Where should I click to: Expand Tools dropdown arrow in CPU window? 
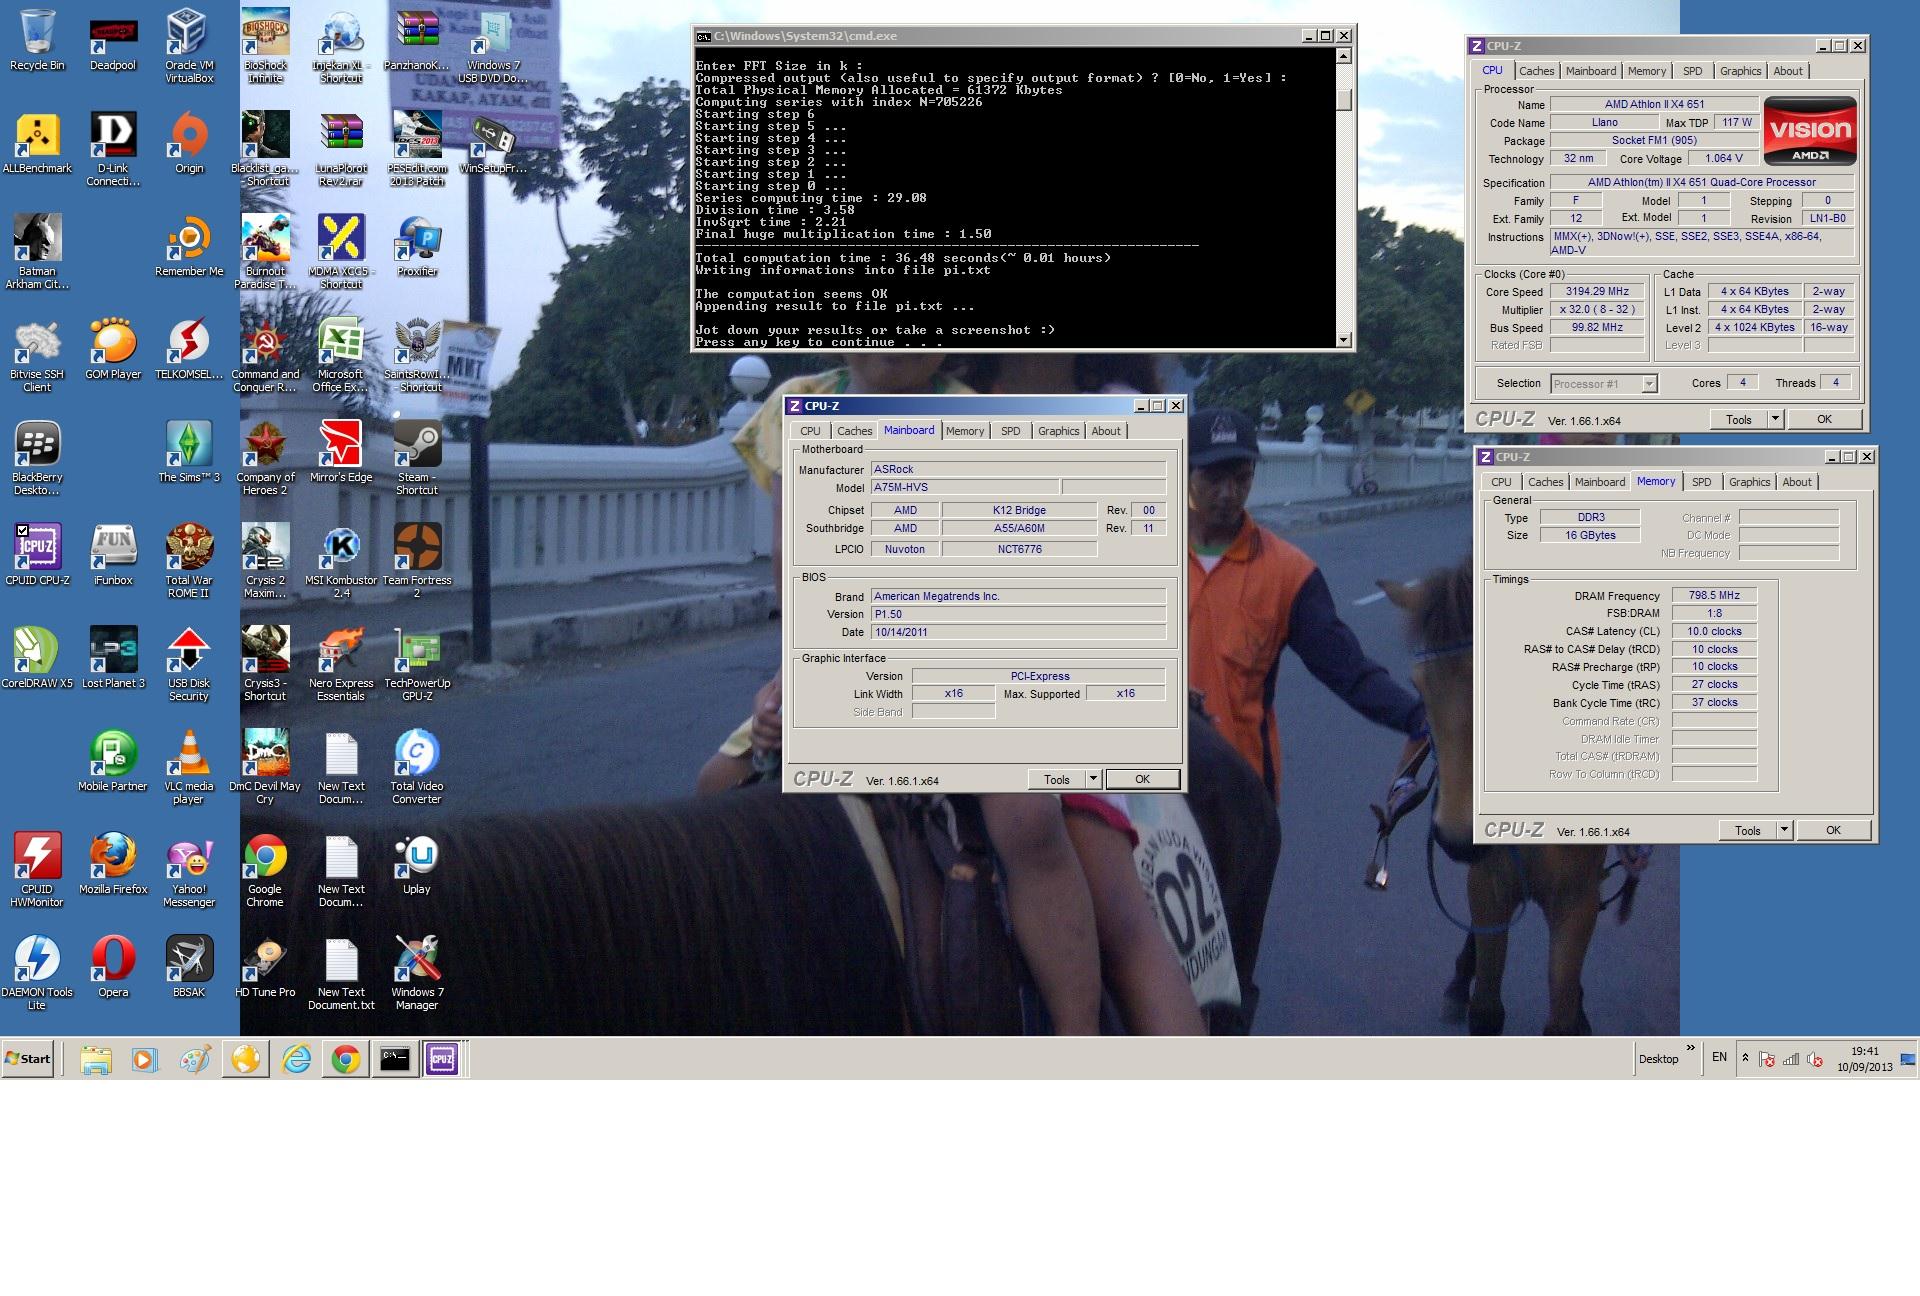tap(1776, 419)
